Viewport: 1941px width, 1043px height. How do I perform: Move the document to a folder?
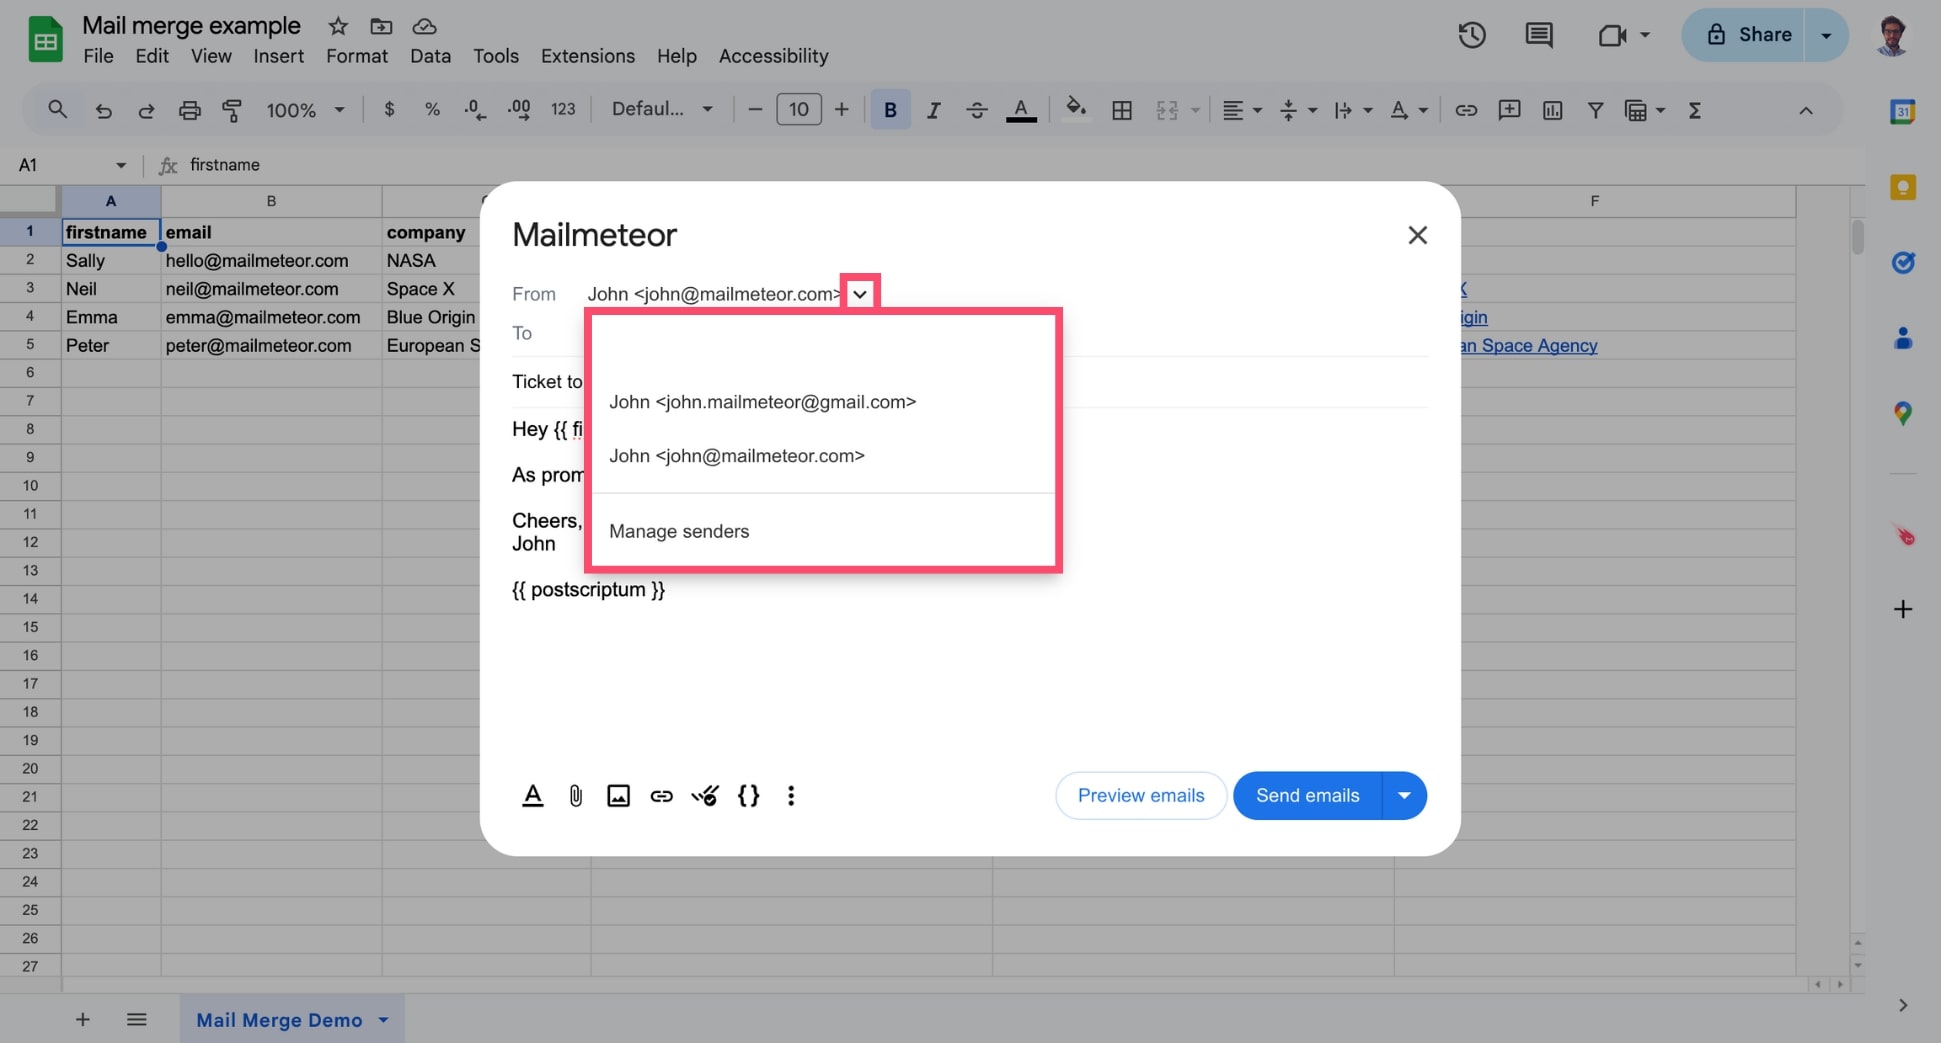[x=381, y=26]
